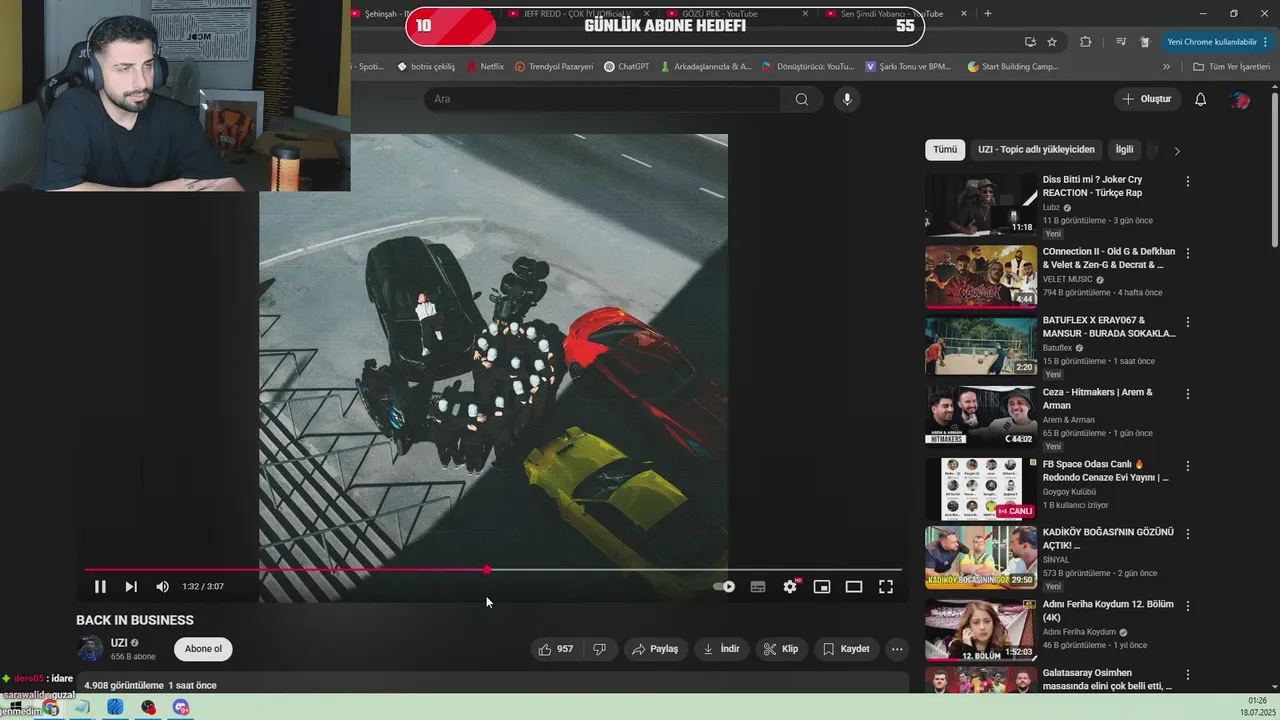Screen dimensions: 1280x720
Task: Open COnnection II video thumbnail
Action: click(981, 277)
